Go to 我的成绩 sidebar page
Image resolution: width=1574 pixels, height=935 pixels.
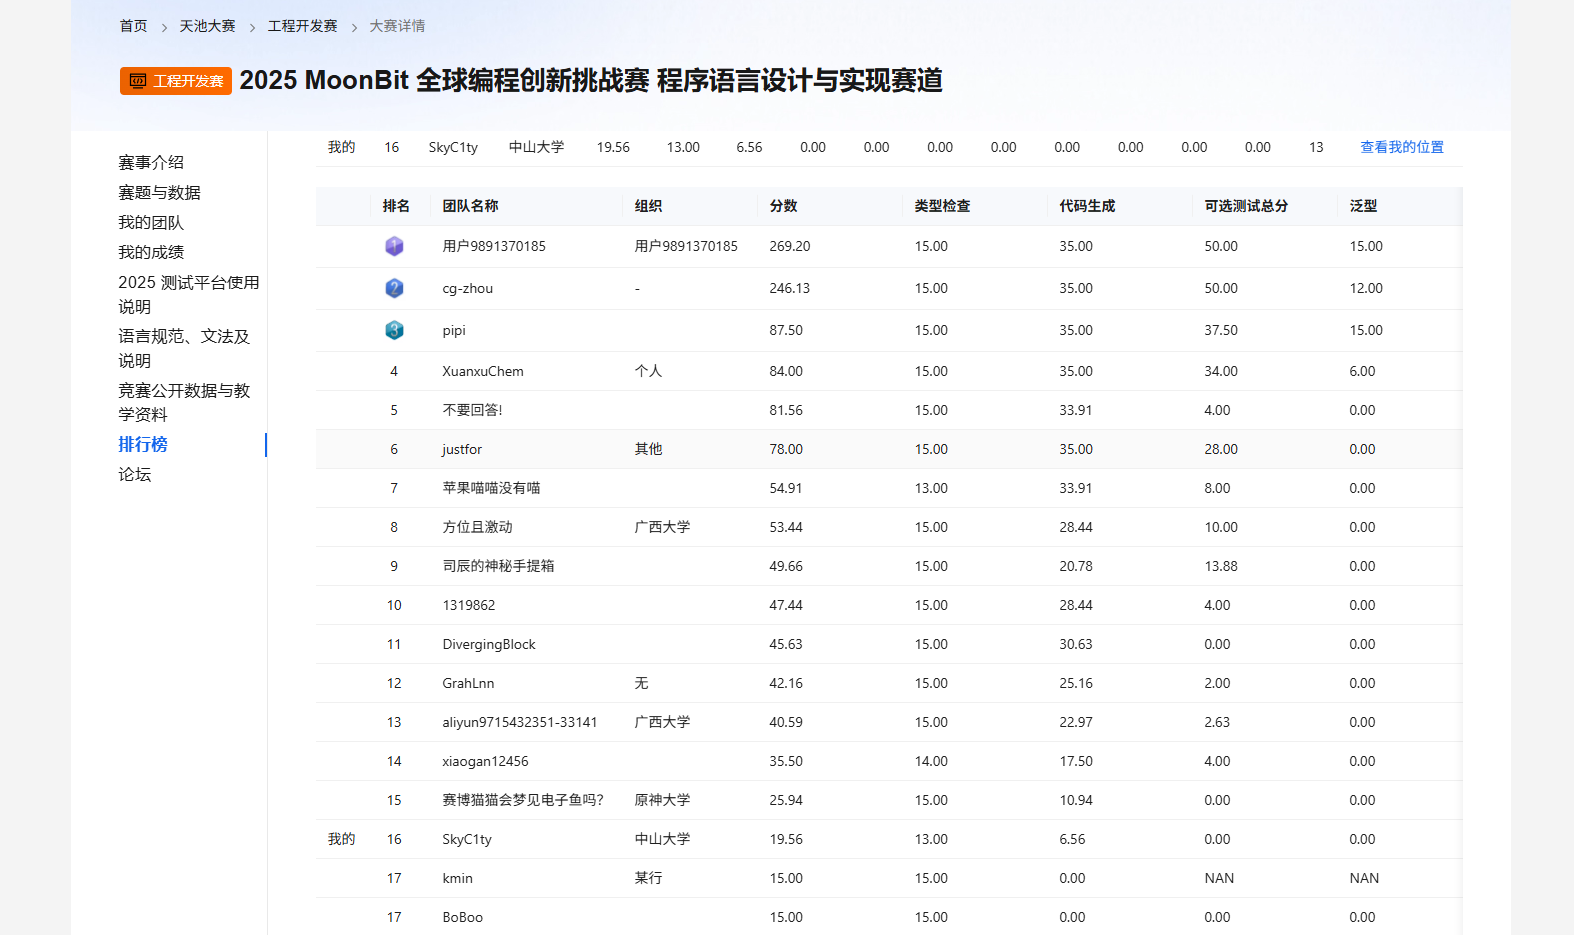(151, 252)
